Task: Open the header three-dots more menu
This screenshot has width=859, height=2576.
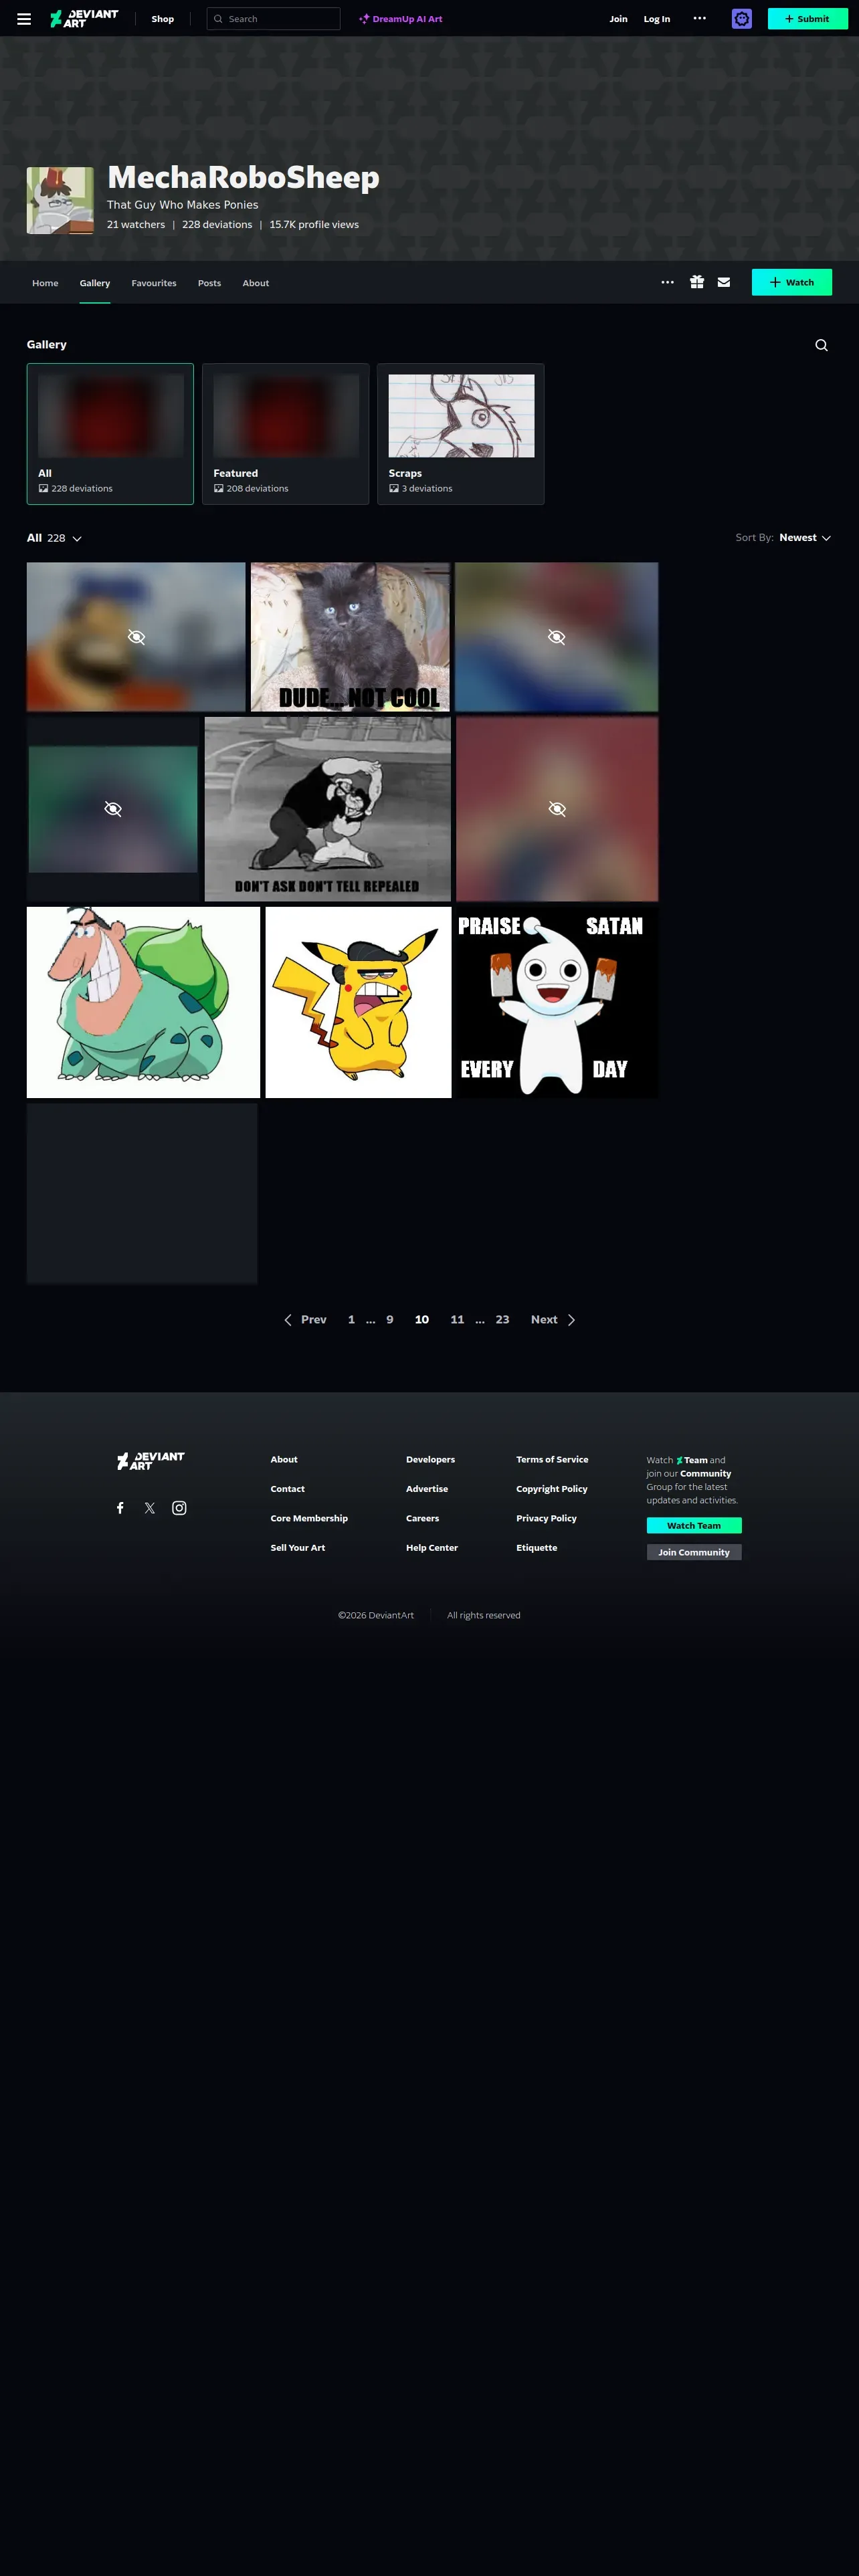Action: pos(700,18)
